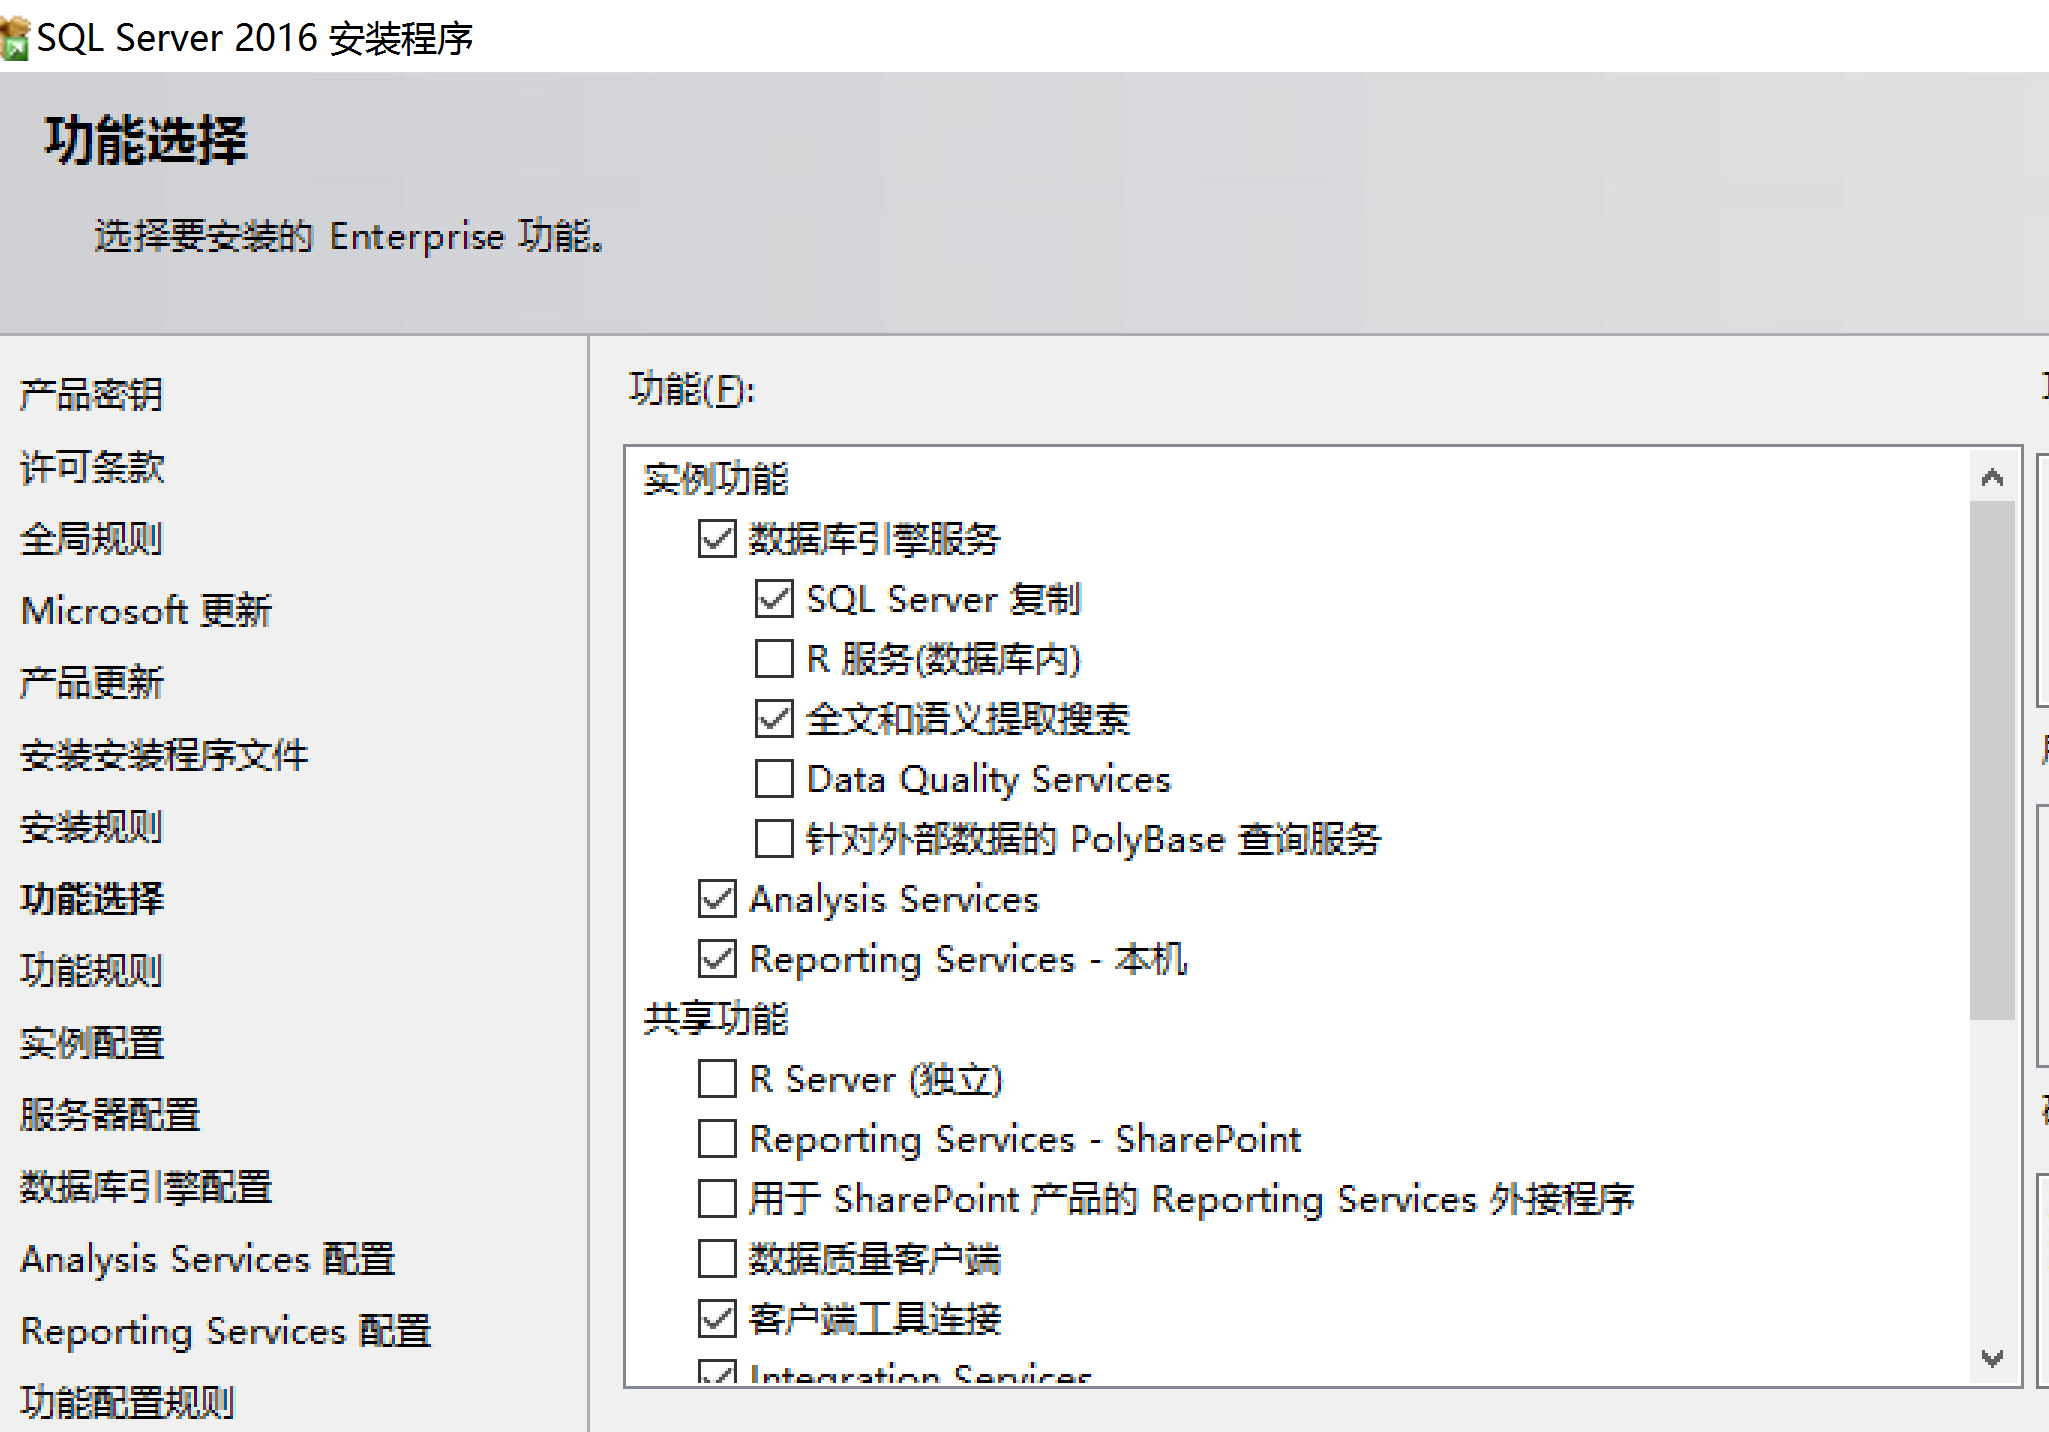2049x1432 pixels.
Task: Uncheck 数据库引擎服务 checkbox
Action: tap(717, 539)
